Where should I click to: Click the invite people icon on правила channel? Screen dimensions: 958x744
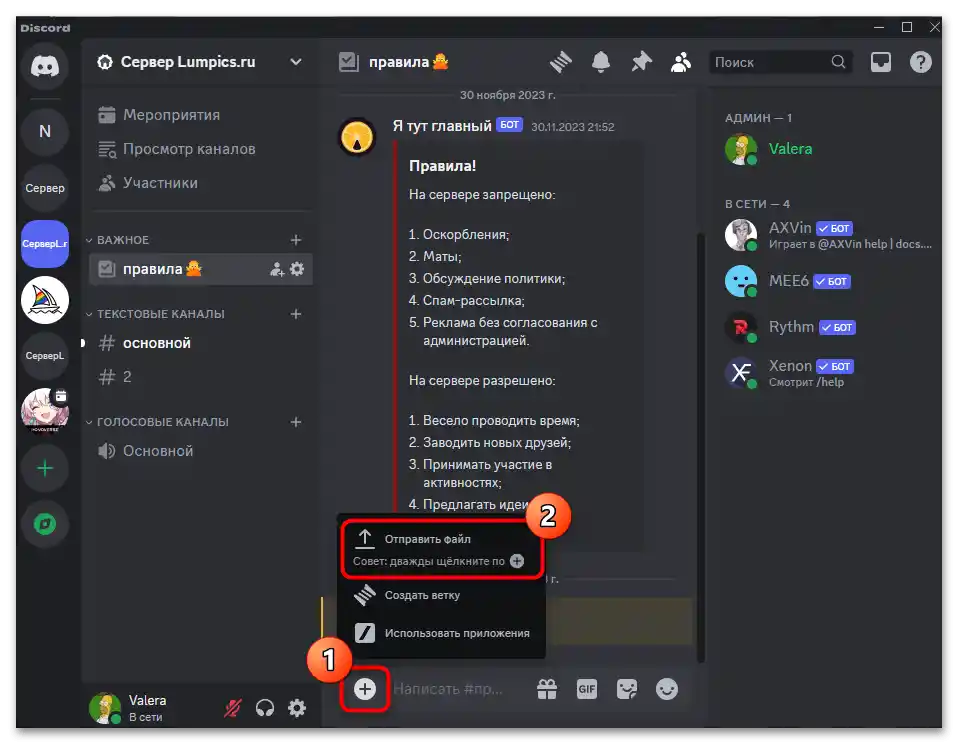click(277, 269)
